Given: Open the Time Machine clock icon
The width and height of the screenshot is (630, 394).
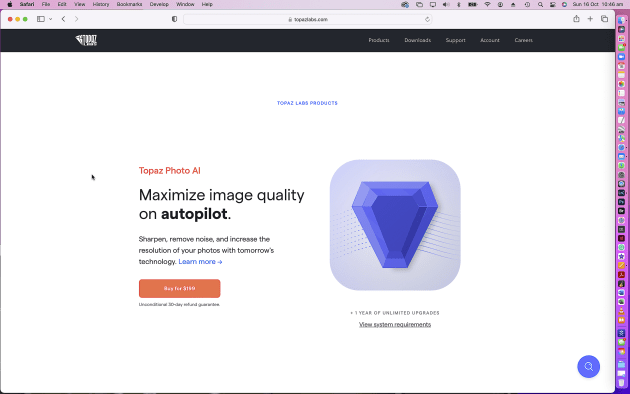Looking at the screenshot, I should pyautogui.click(x=527, y=4).
